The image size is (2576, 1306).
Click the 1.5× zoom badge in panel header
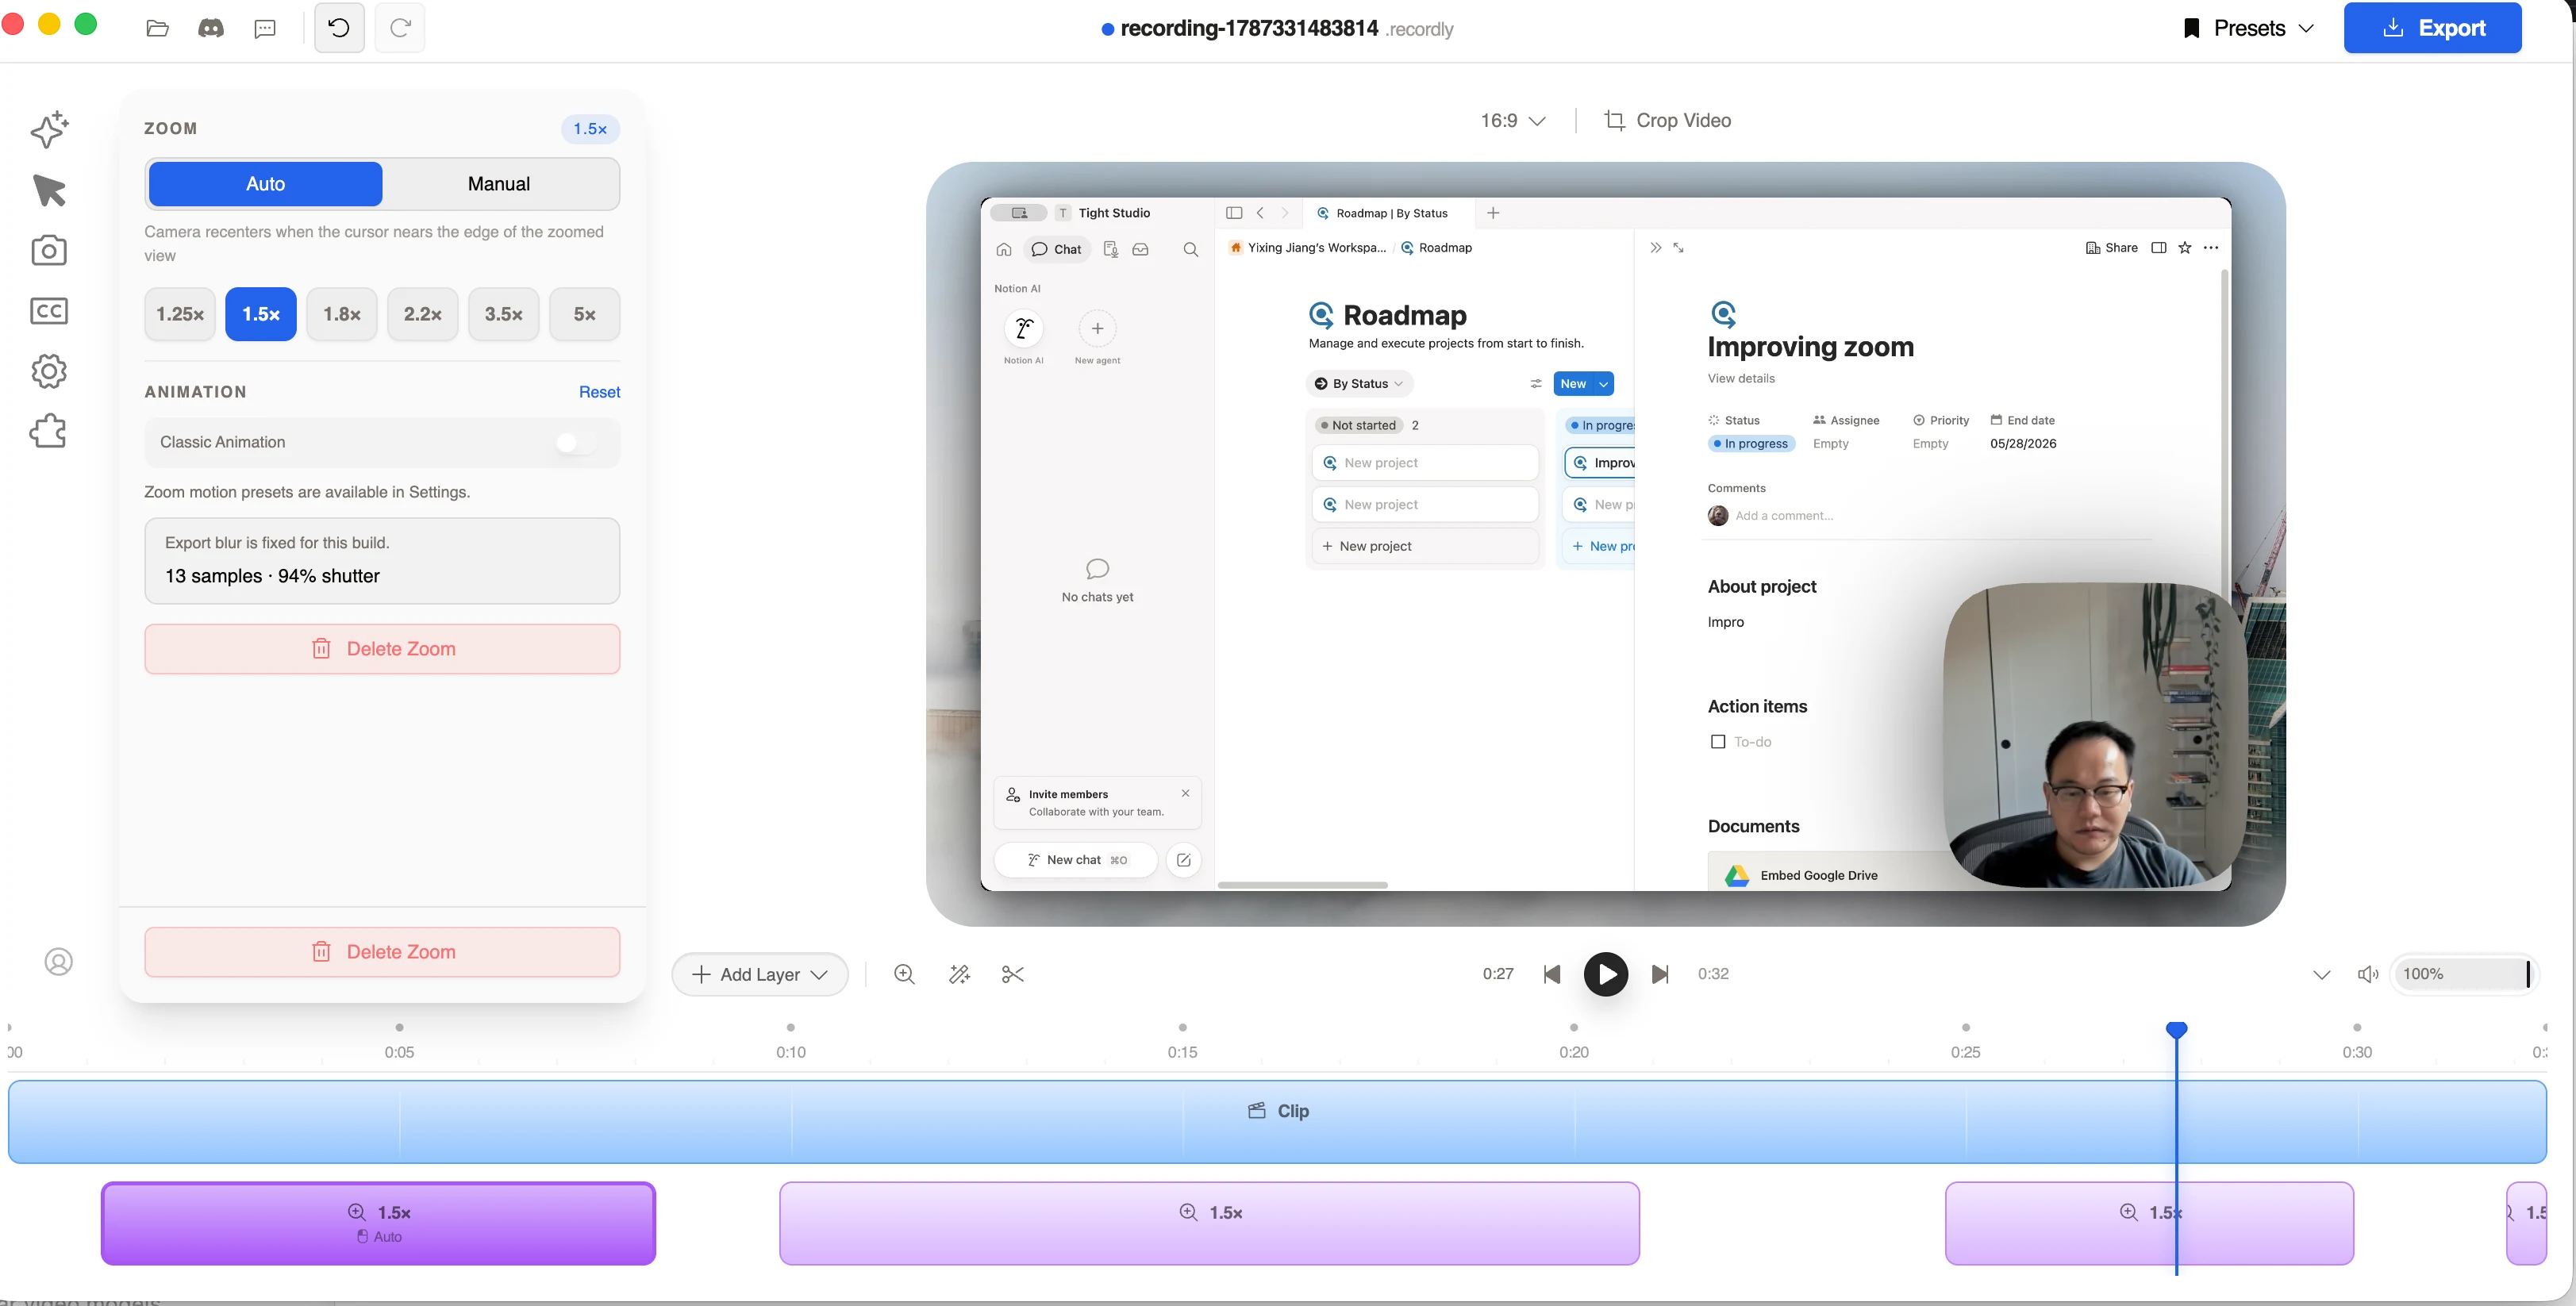(x=590, y=129)
